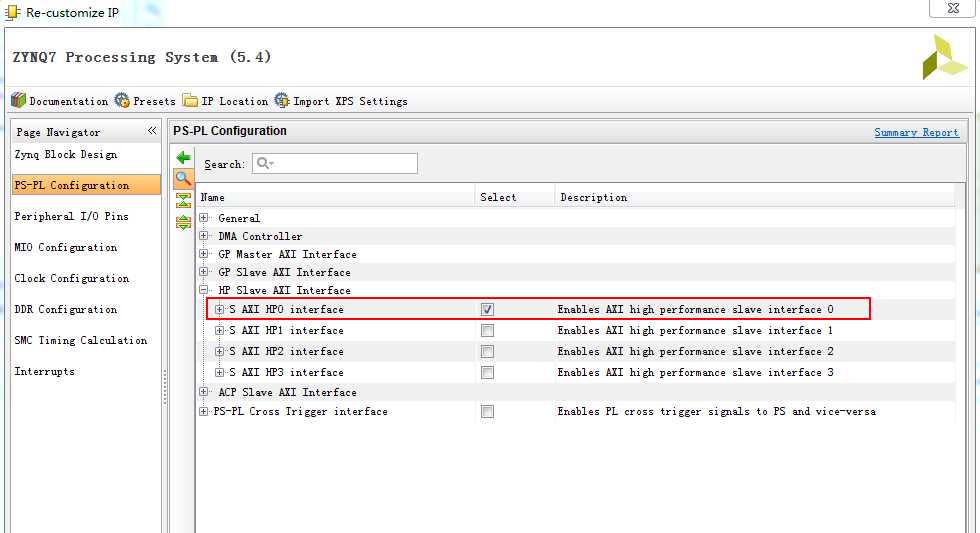Expand ACP Slave AXI Interface node
Screen dimensions: 980x533
pos(204,392)
